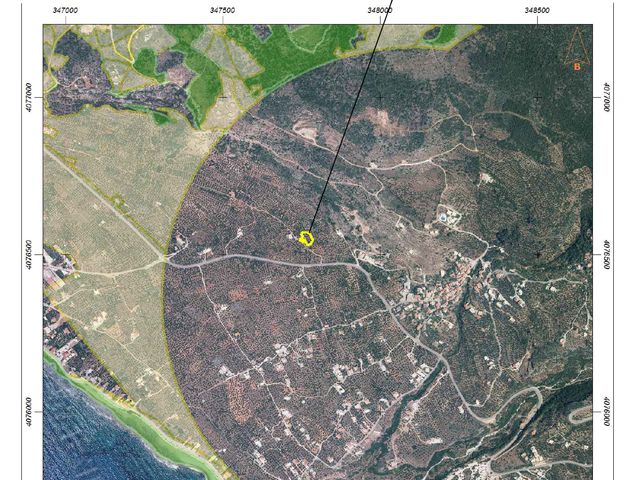
Task: Select the yellow outlined parcel on the map
Action: tap(306, 239)
